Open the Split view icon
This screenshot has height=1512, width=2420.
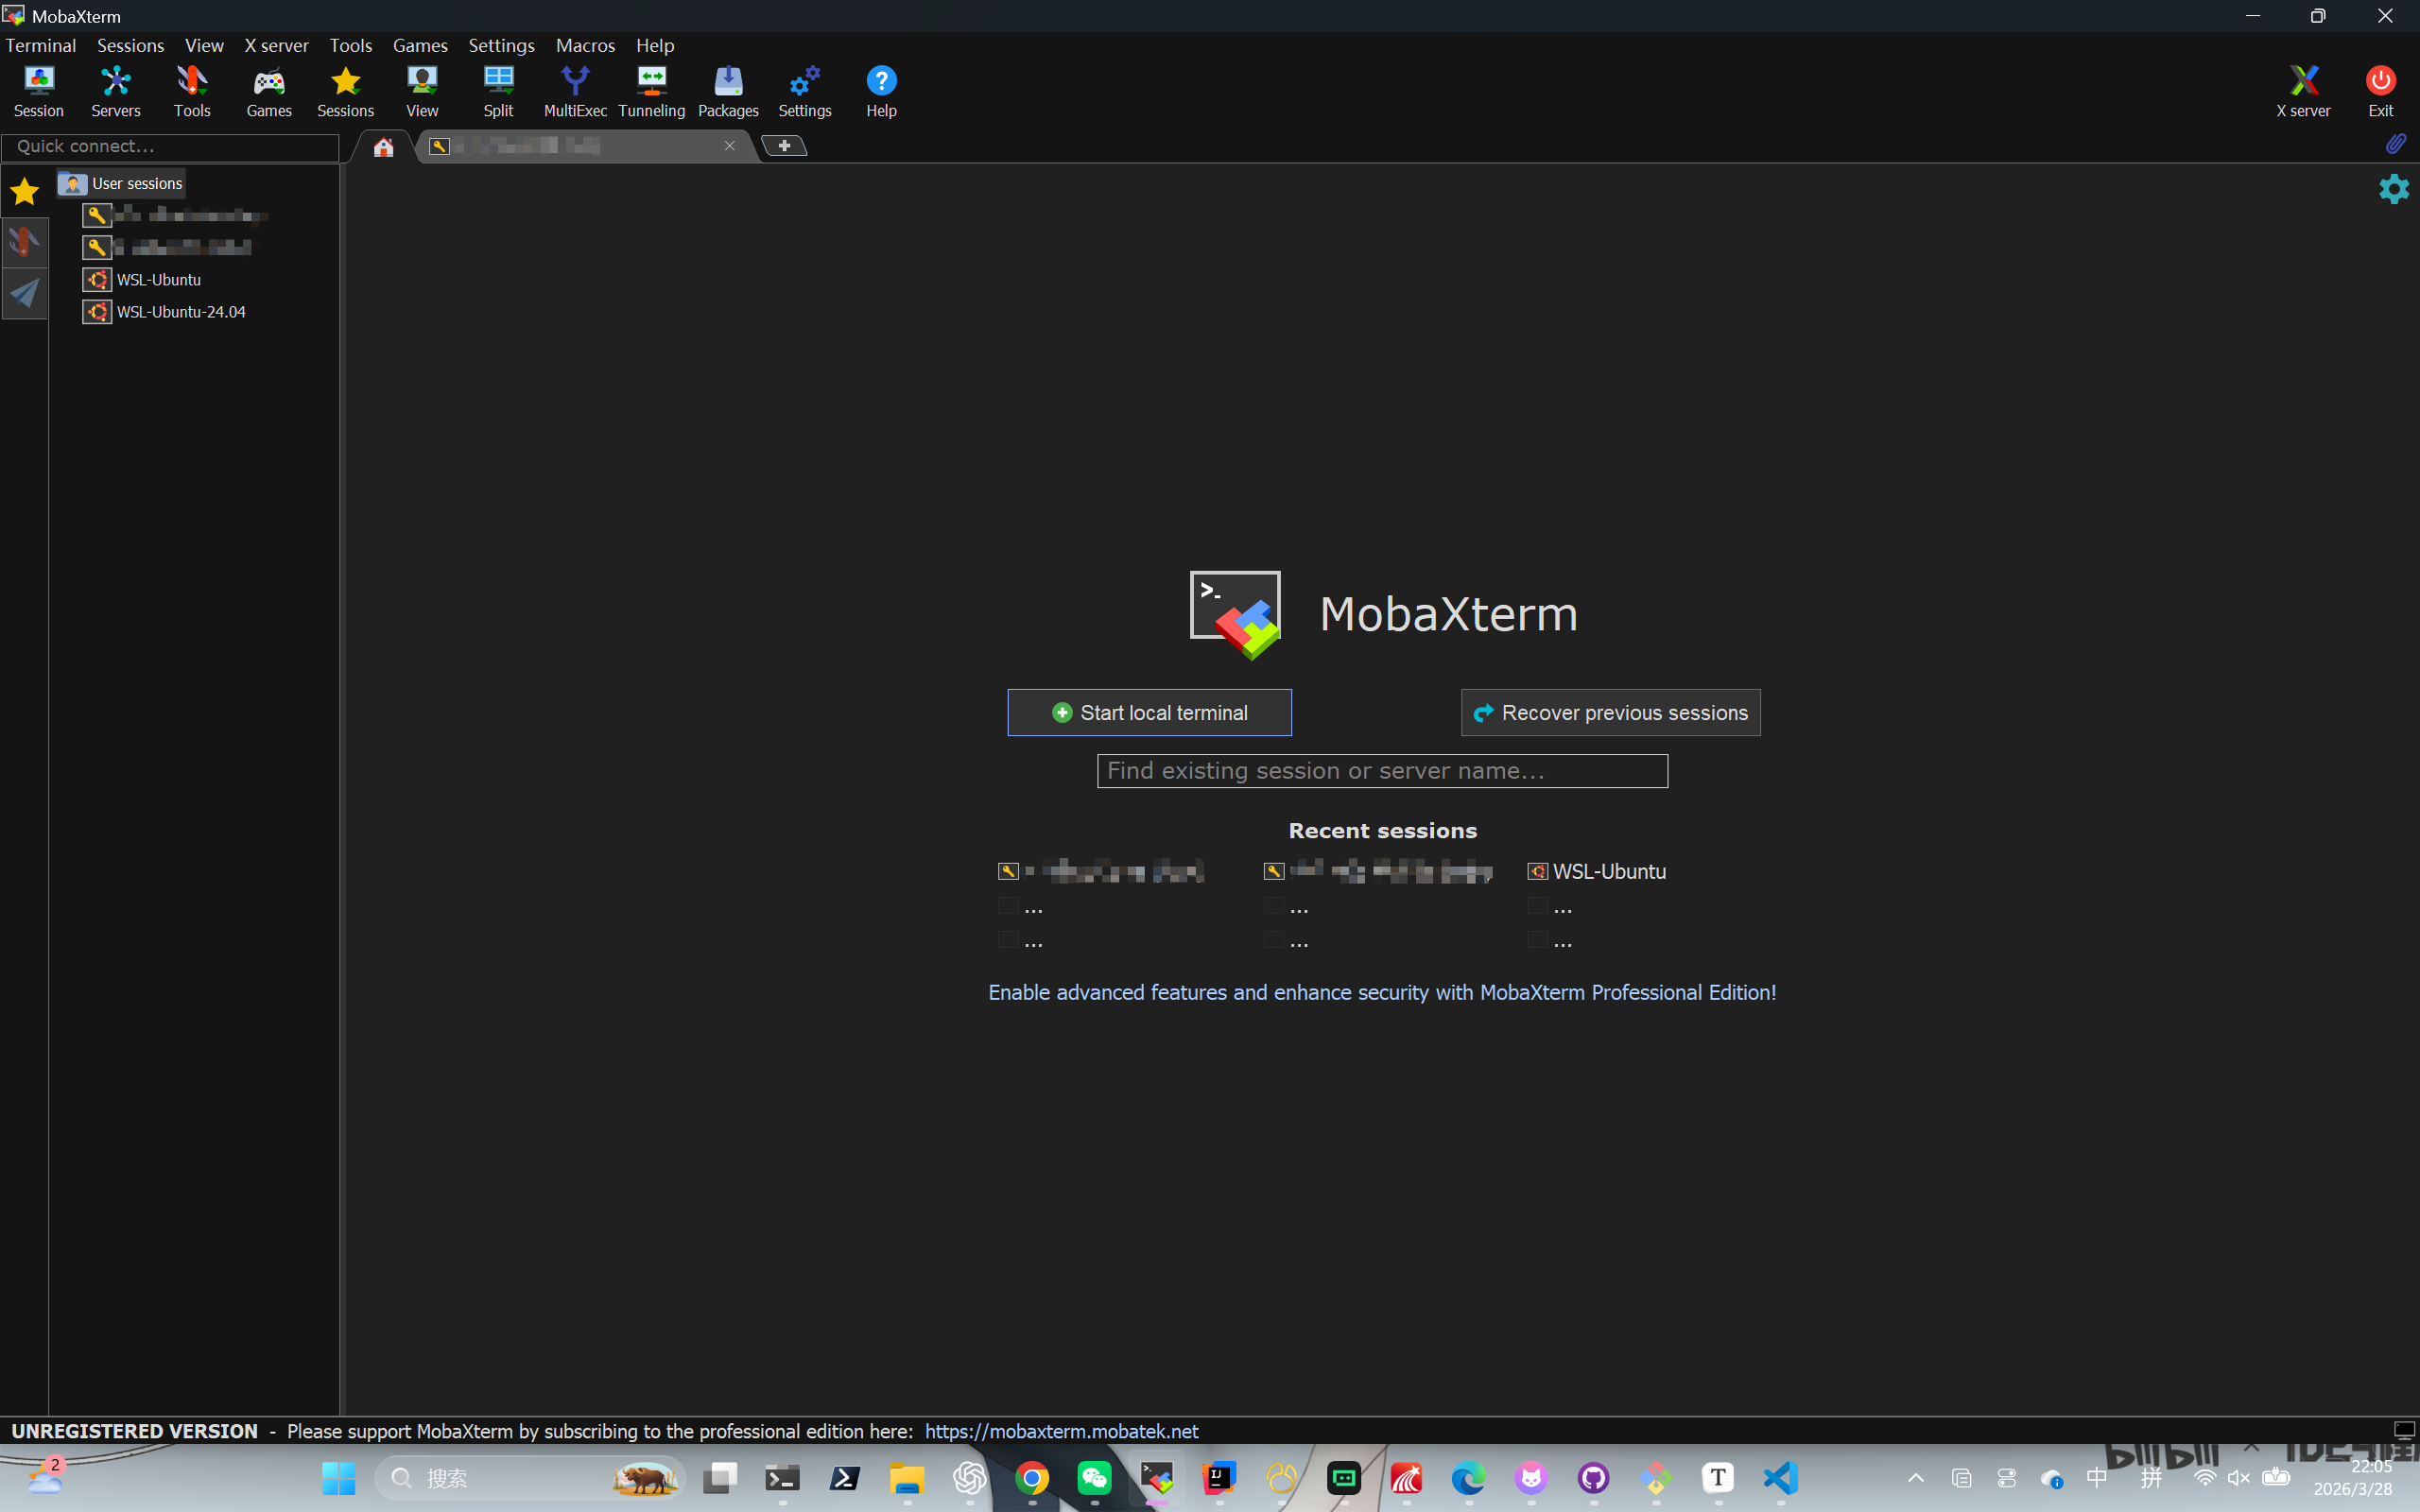click(498, 90)
